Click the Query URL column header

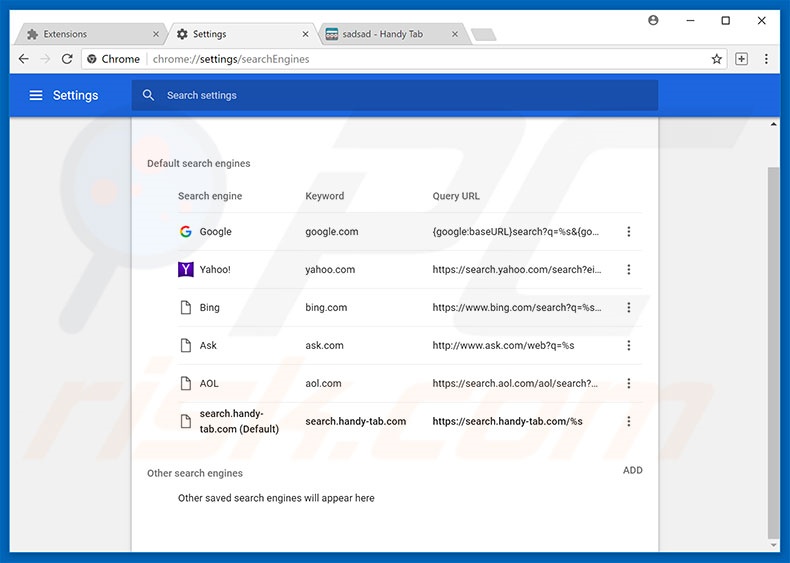(x=456, y=196)
